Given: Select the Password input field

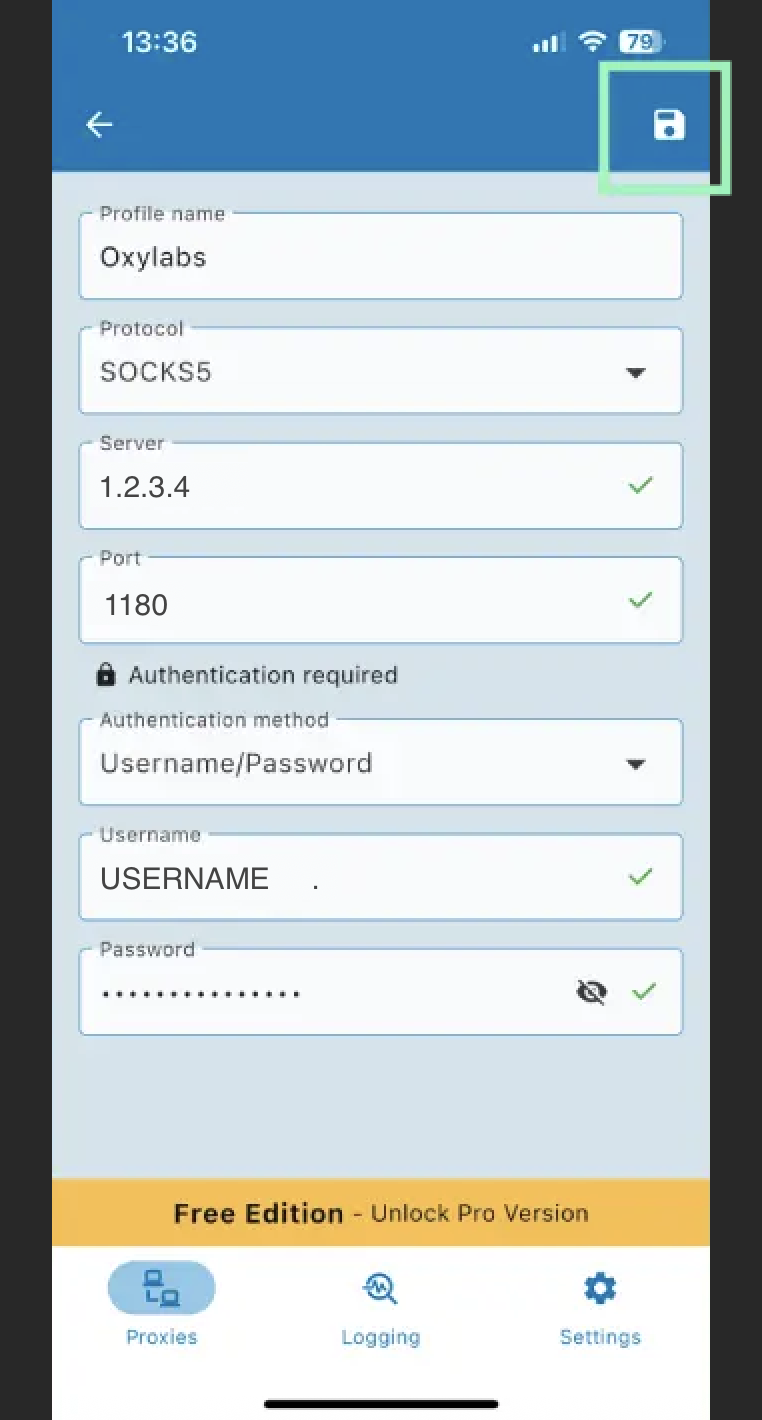Looking at the screenshot, I should (x=381, y=992).
